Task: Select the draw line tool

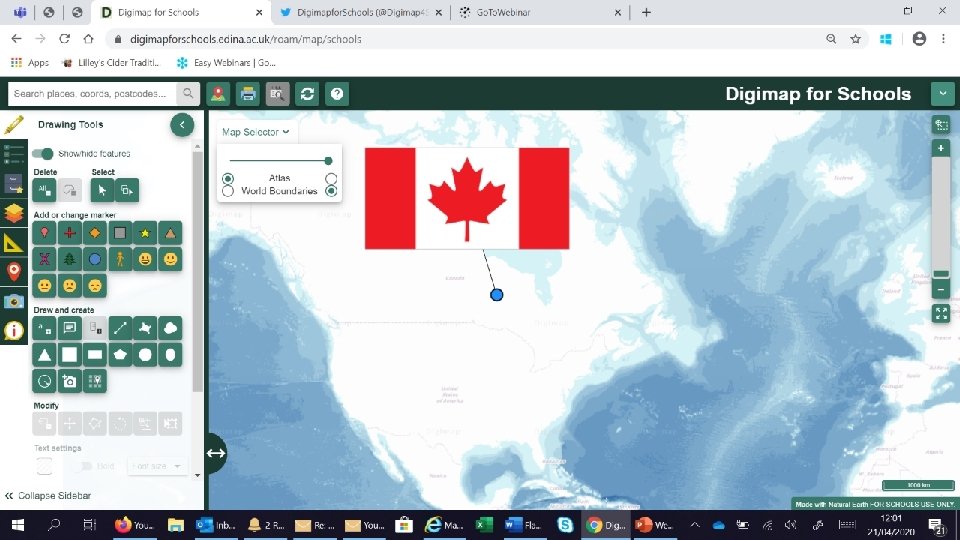Action: (x=120, y=328)
